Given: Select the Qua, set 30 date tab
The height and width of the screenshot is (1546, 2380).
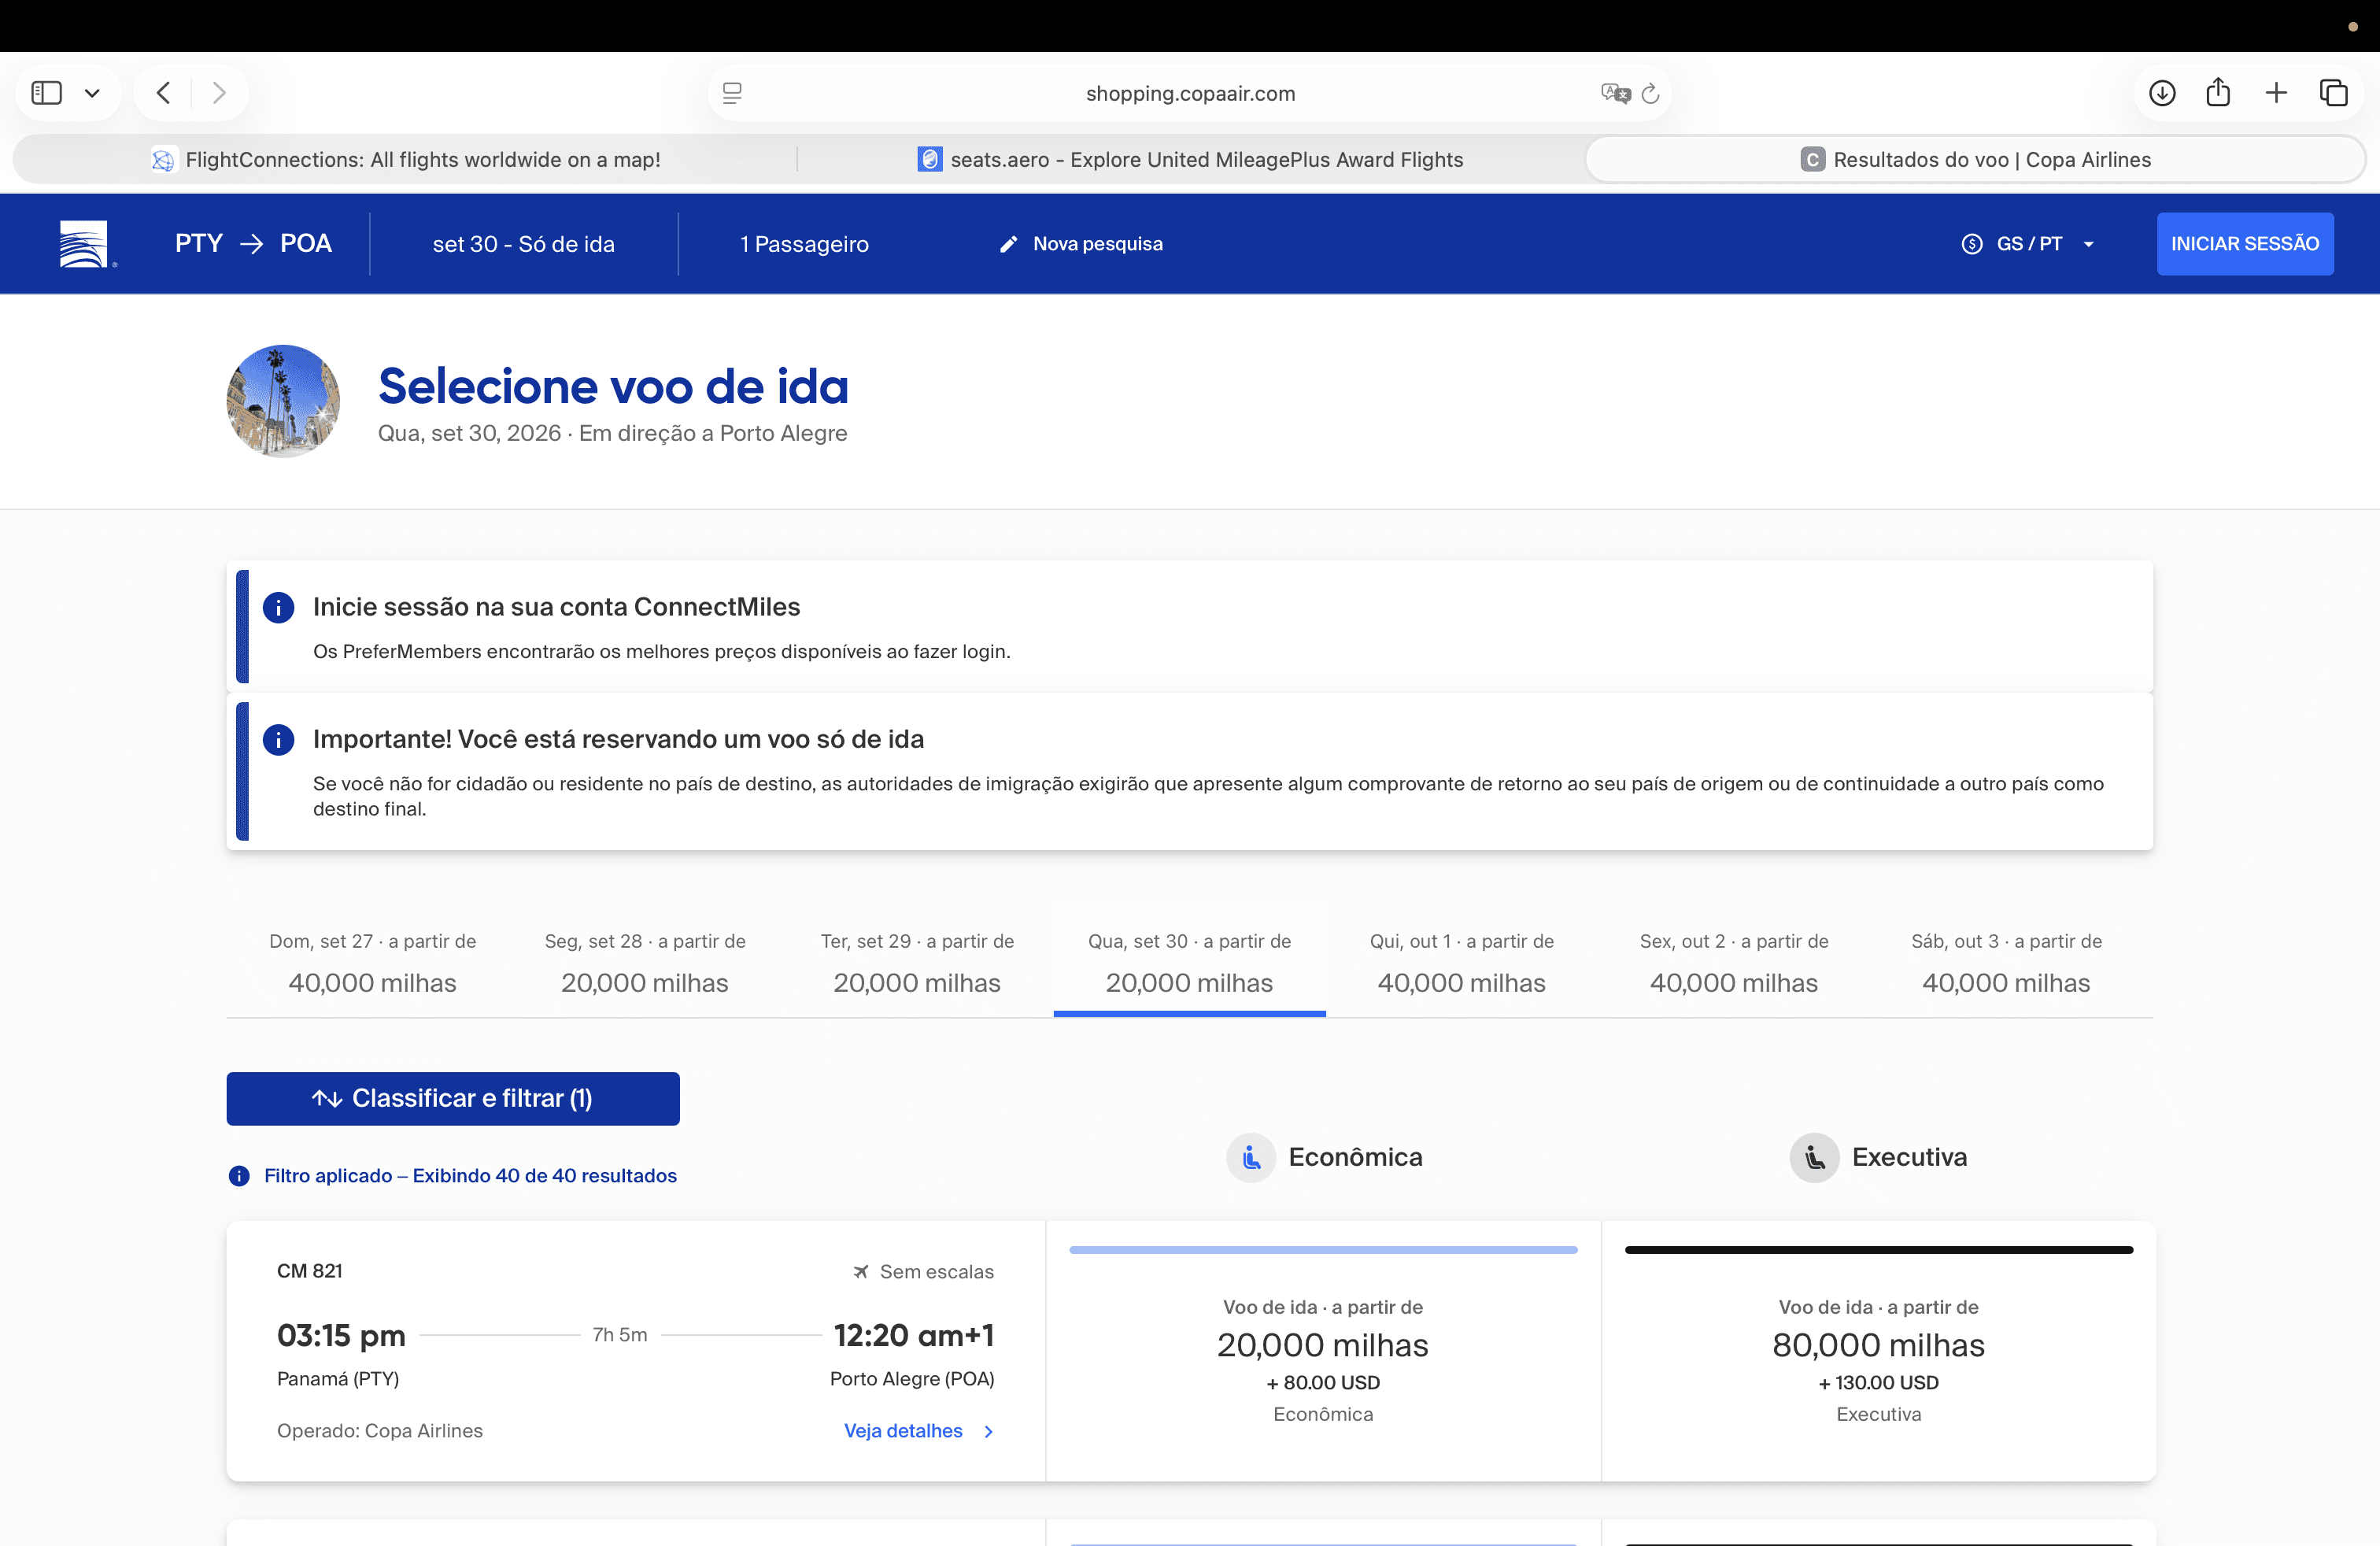Looking at the screenshot, I should (1189, 963).
